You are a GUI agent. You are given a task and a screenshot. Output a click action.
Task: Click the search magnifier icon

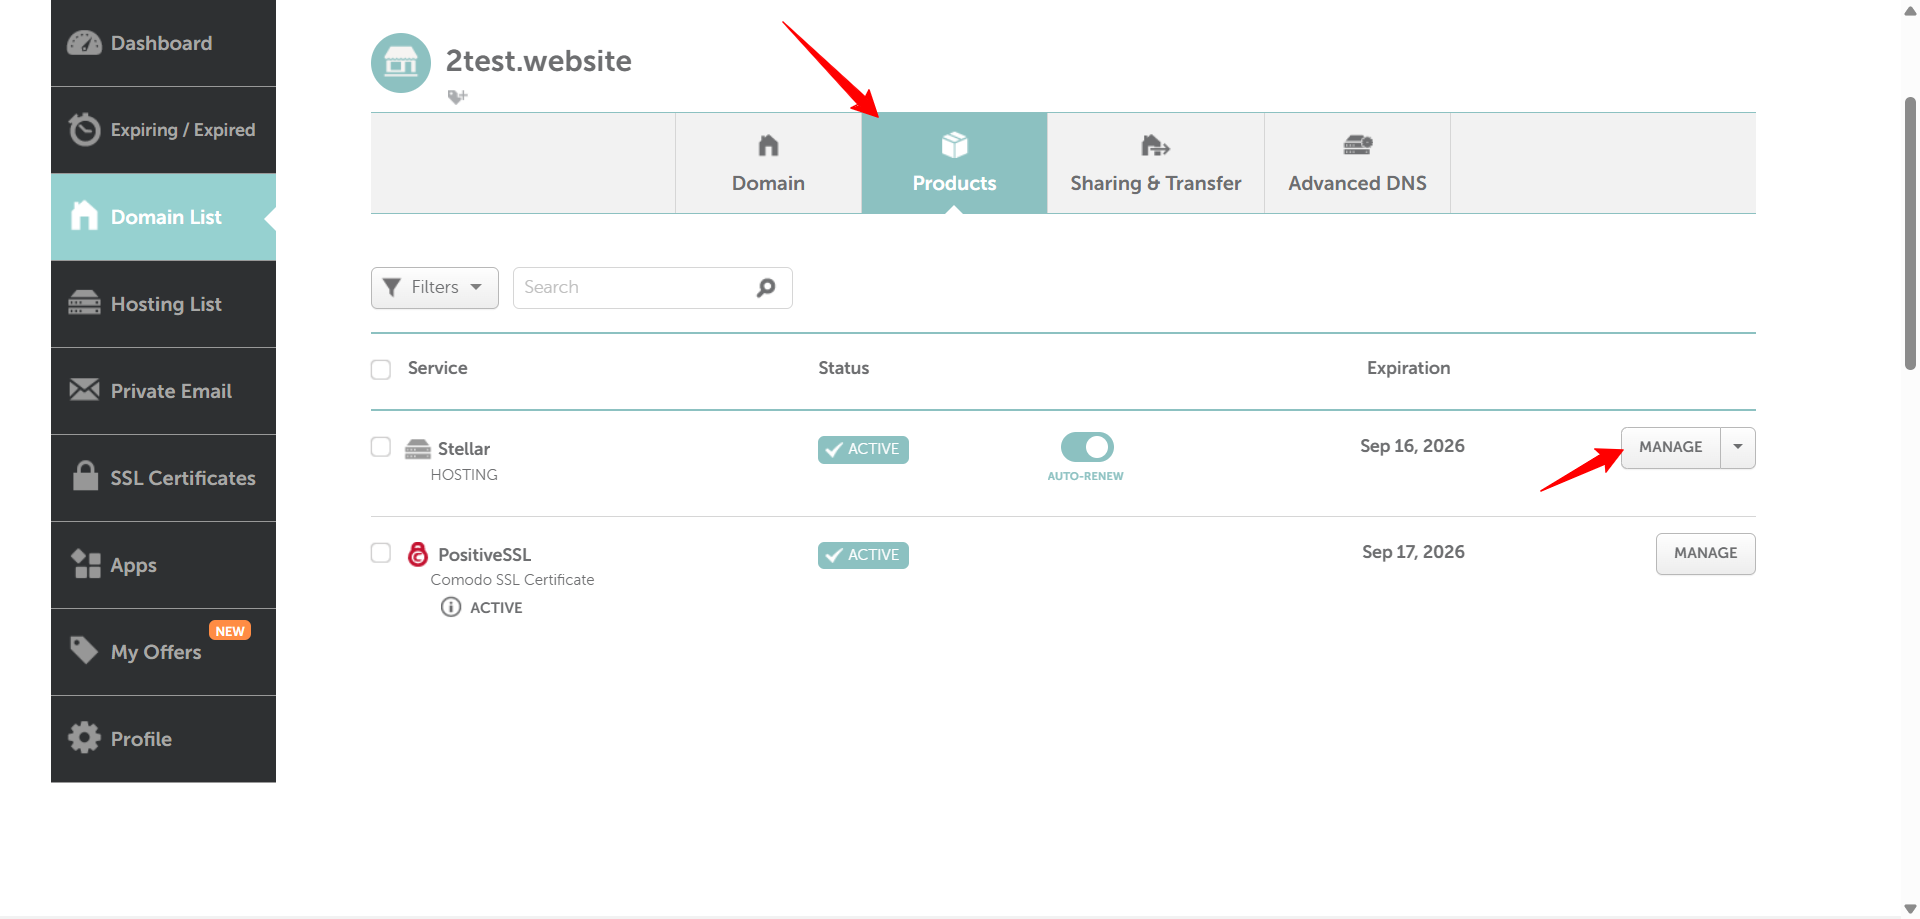[x=766, y=288]
